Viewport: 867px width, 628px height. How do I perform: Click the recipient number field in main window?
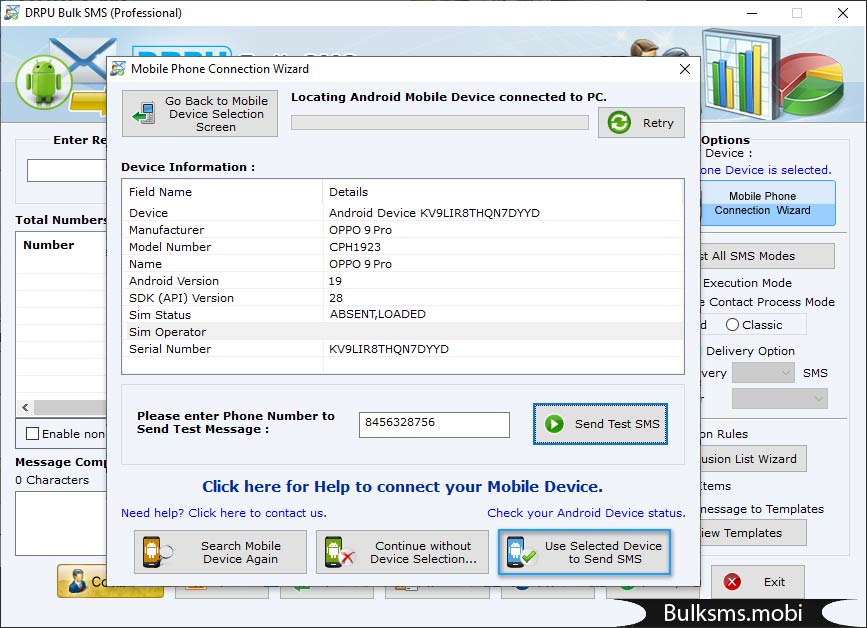[x=67, y=170]
